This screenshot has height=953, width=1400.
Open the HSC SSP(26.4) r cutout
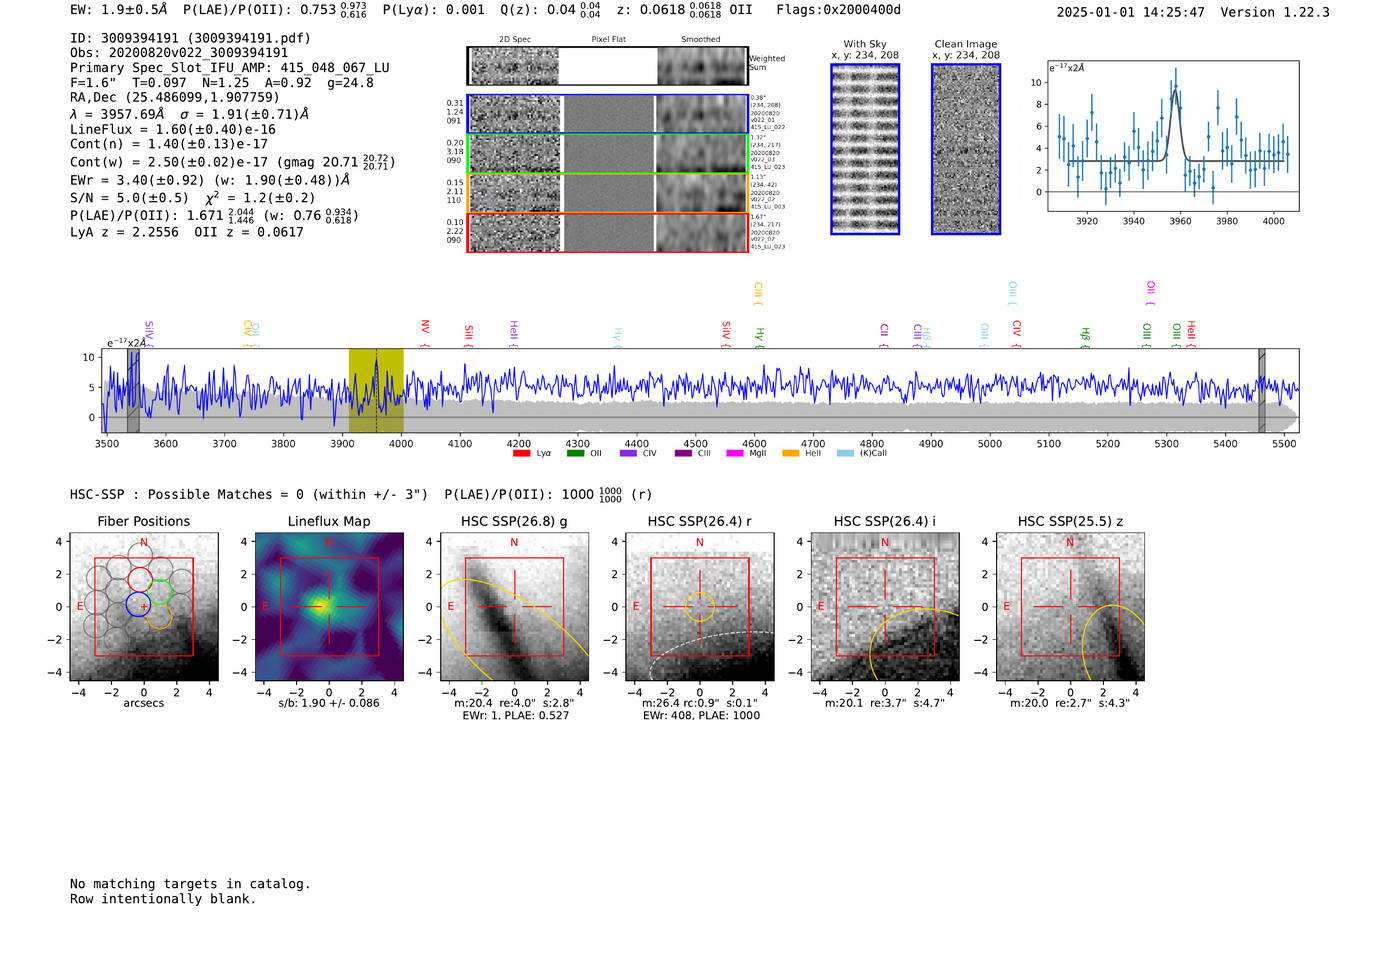700,607
